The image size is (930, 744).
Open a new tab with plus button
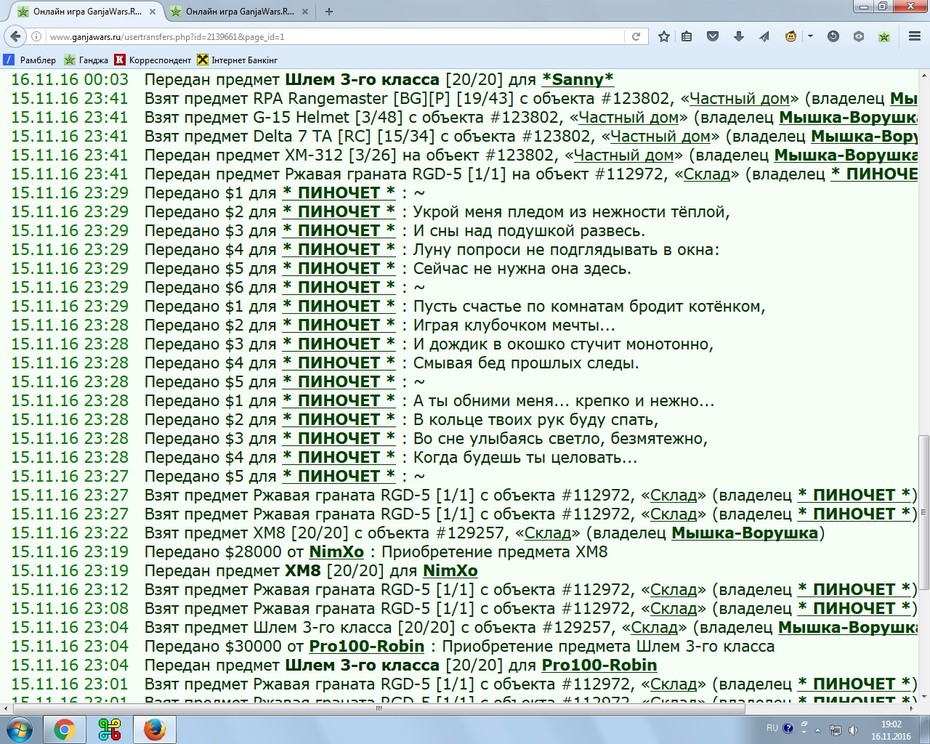click(329, 11)
